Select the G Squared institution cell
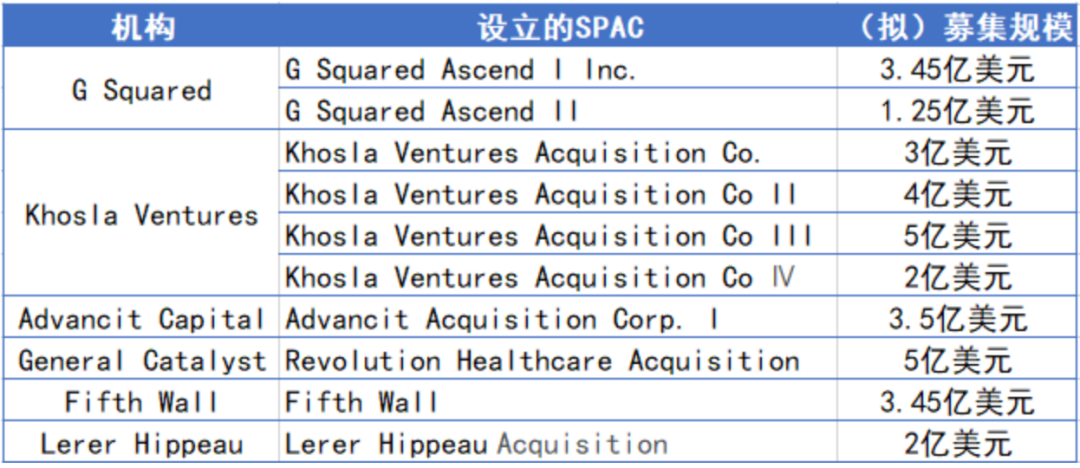This screenshot has width=1080, height=468. pos(141,90)
